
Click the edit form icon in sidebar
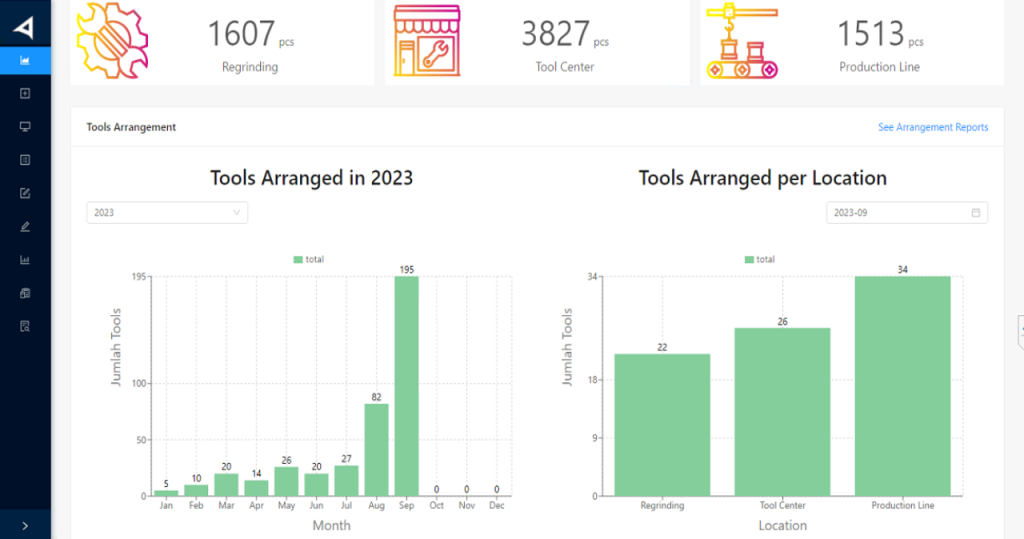click(25, 193)
